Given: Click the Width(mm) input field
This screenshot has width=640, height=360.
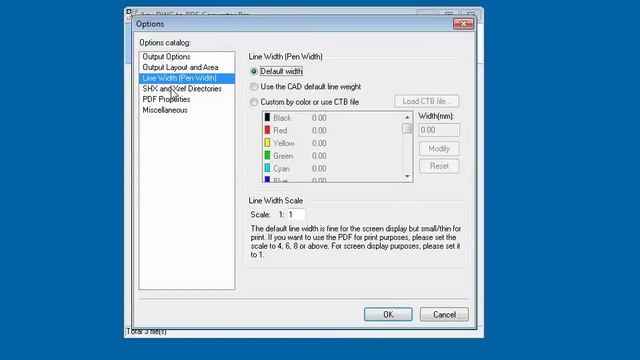Looking at the screenshot, I should (x=439, y=130).
